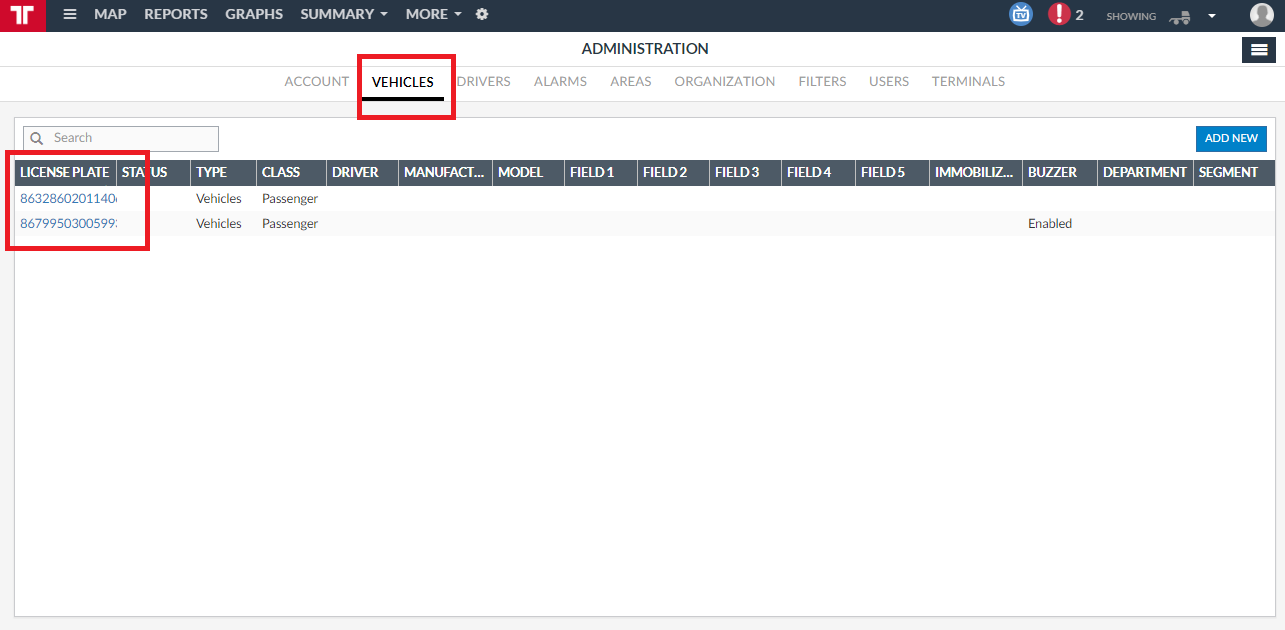The width and height of the screenshot is (1285, 630).
Task: Open the showing dropdown caret
Action: click(1212, 16)
